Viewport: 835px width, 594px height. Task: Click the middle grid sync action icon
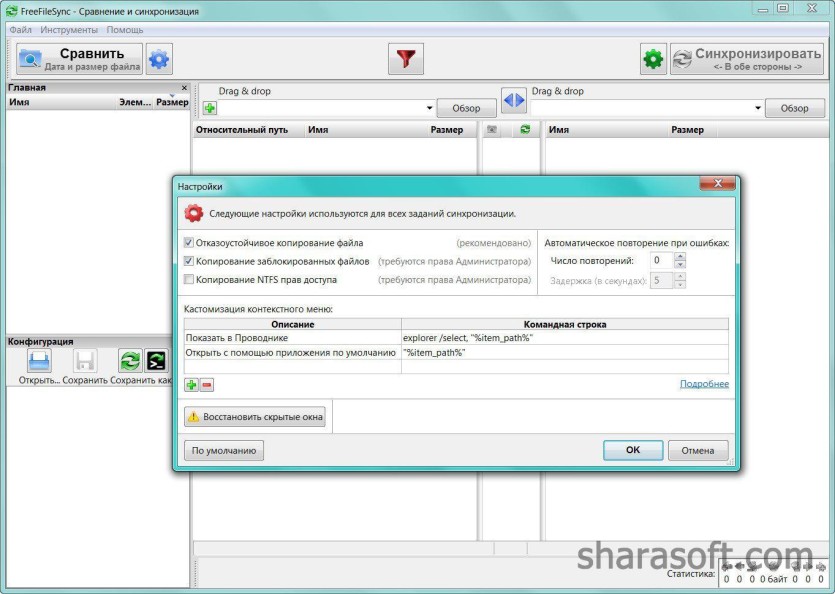pyautogui.click(x=525, y=129)
